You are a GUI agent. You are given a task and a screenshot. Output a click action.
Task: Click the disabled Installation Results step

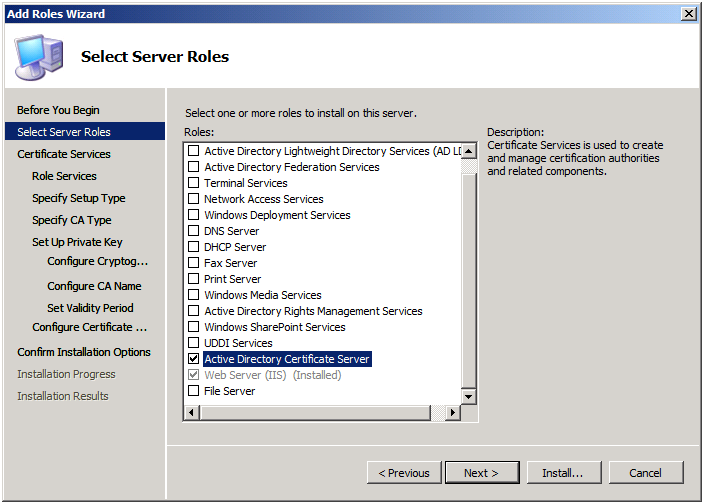[x=63, y=396]
